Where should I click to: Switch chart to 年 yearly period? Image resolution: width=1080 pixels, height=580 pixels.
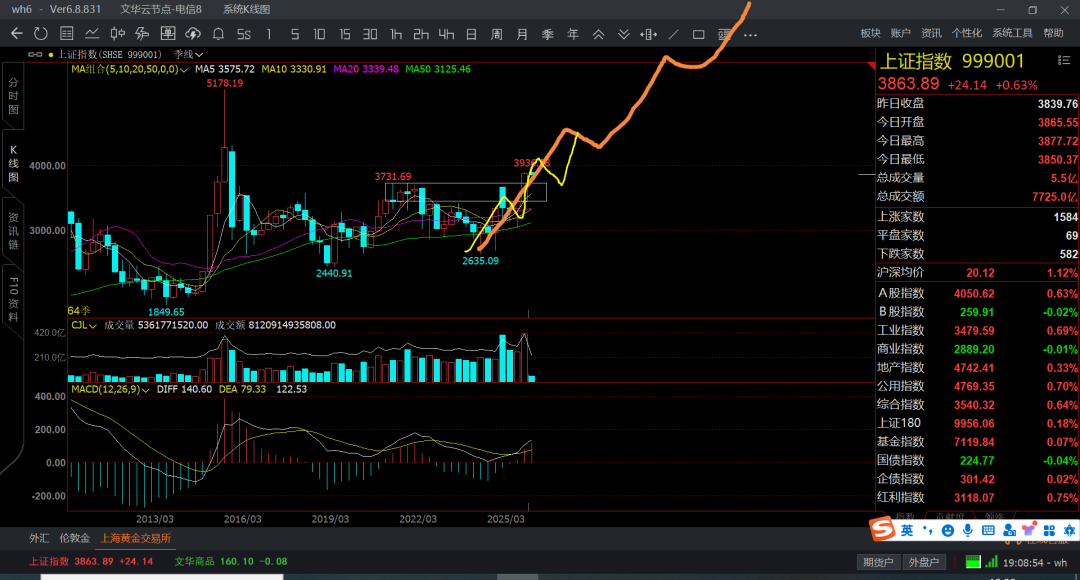pyautogui.click(x=572, y=34)
